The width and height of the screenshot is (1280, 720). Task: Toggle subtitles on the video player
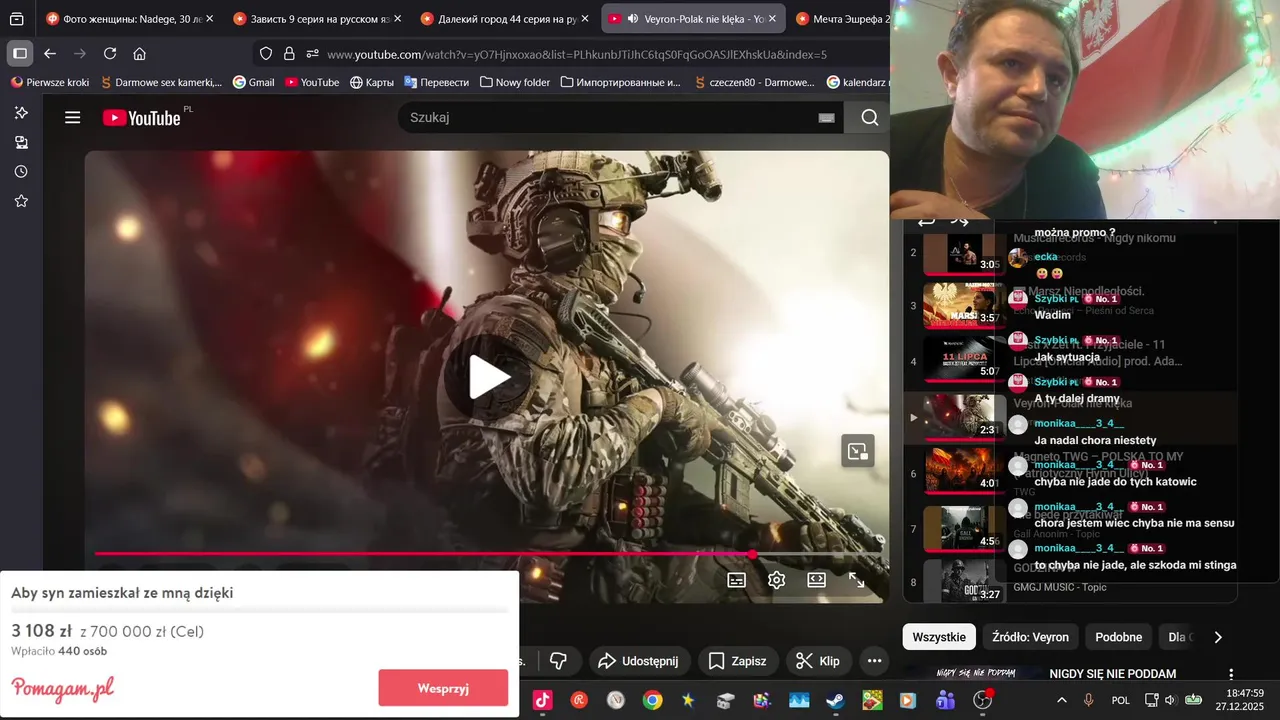pos(736,580)
